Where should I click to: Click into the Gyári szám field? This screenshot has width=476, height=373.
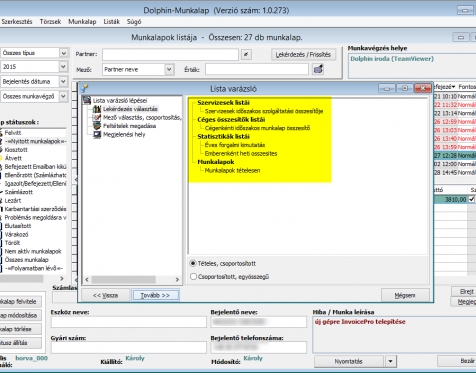(x=129, y=348)
